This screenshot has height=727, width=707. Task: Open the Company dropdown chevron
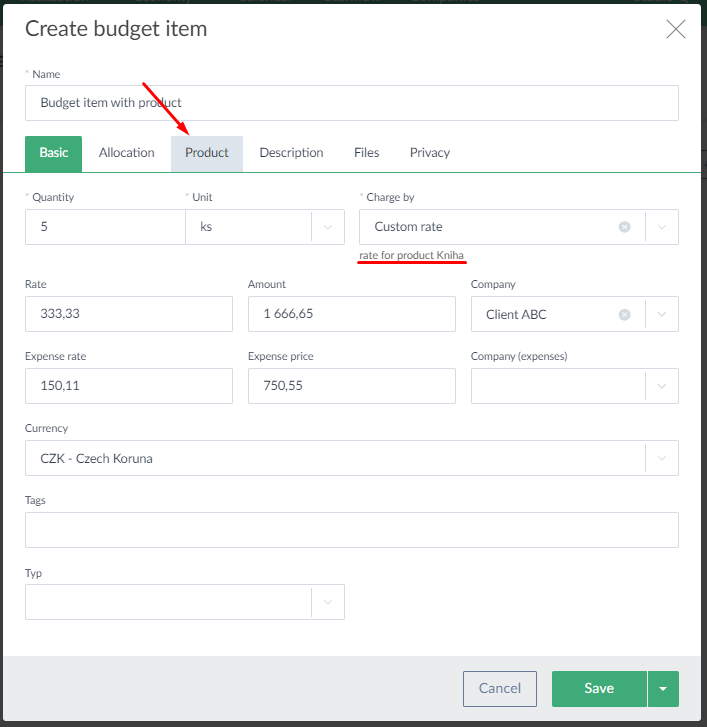point(662,314)
